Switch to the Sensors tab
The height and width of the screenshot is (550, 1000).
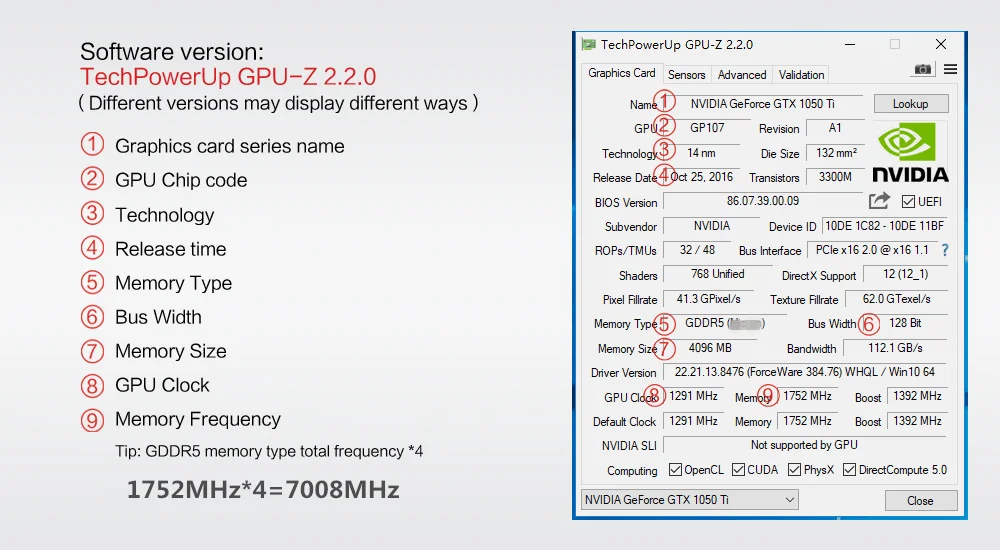(x=686, y=75)
